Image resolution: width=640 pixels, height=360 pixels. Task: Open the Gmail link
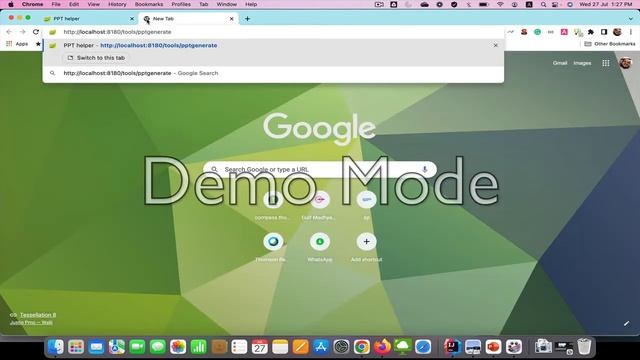point(560,63)
